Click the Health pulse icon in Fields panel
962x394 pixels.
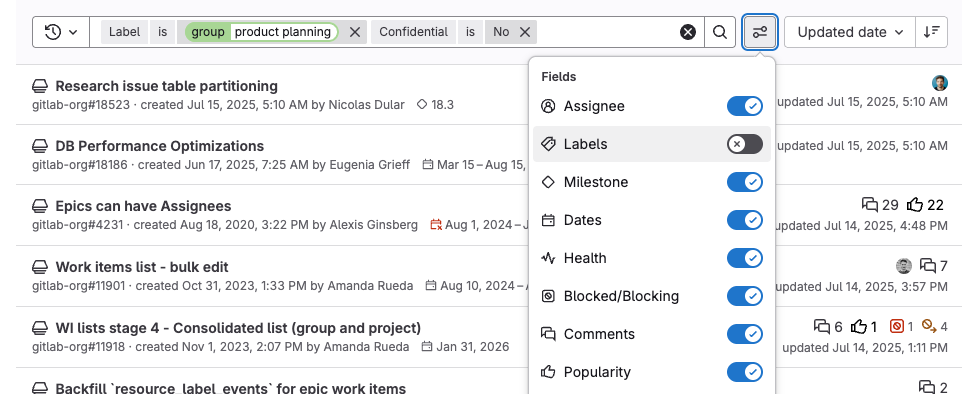point(548,258)
